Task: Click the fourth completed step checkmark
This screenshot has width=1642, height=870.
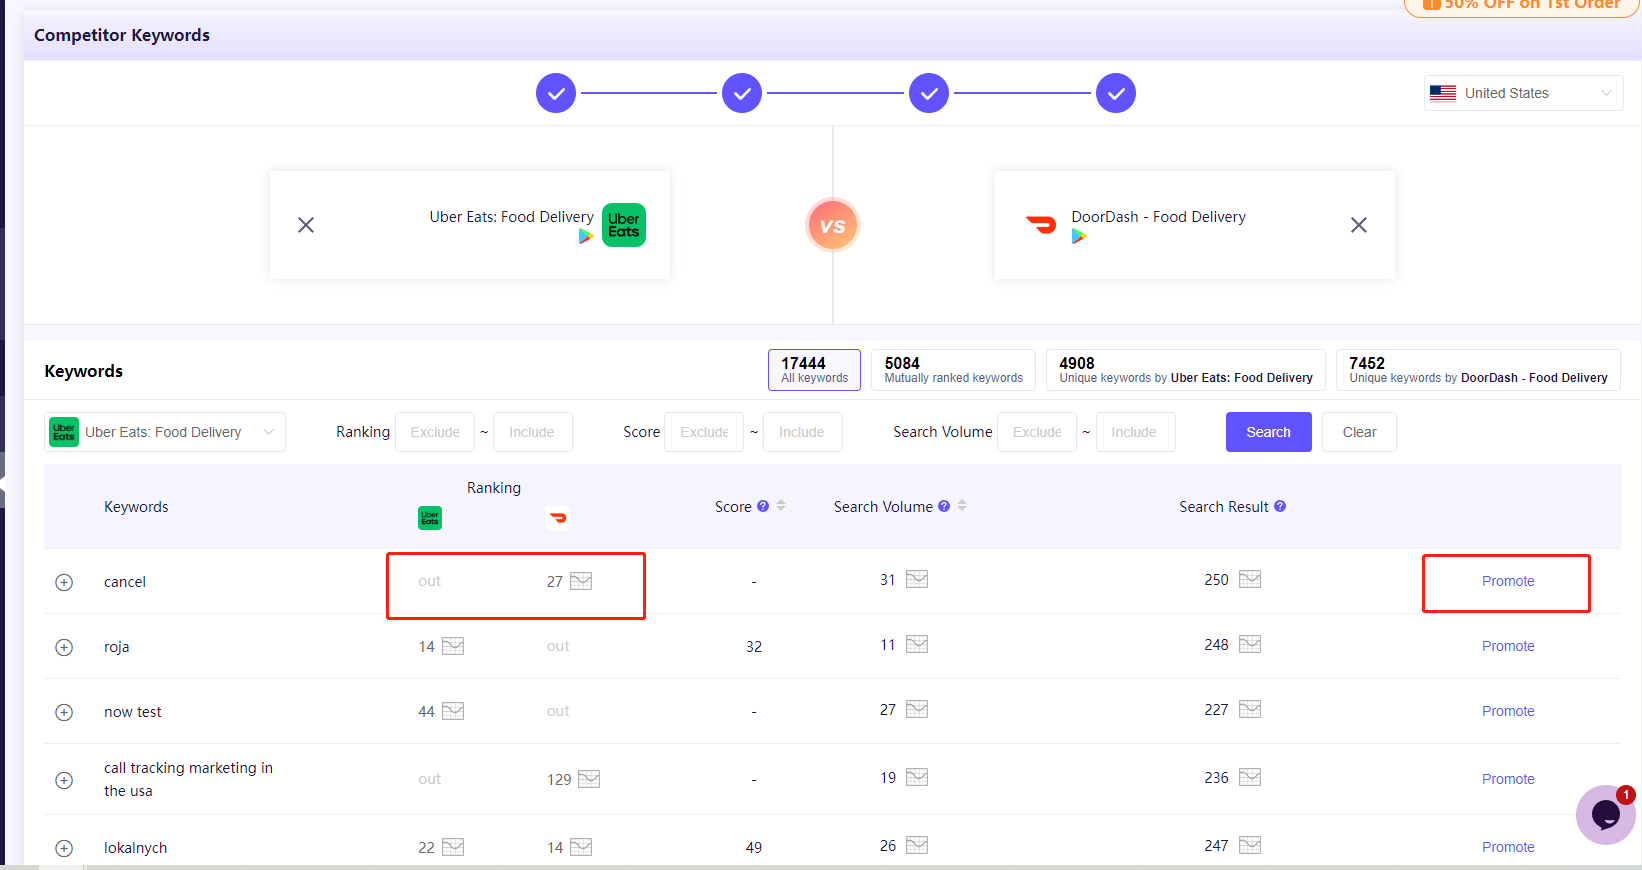Action: coord(1116,93)
